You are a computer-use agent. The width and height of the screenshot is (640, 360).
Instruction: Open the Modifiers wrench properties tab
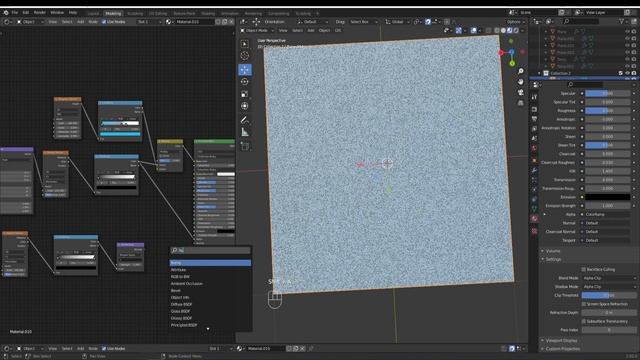click(x=534, y=170)
